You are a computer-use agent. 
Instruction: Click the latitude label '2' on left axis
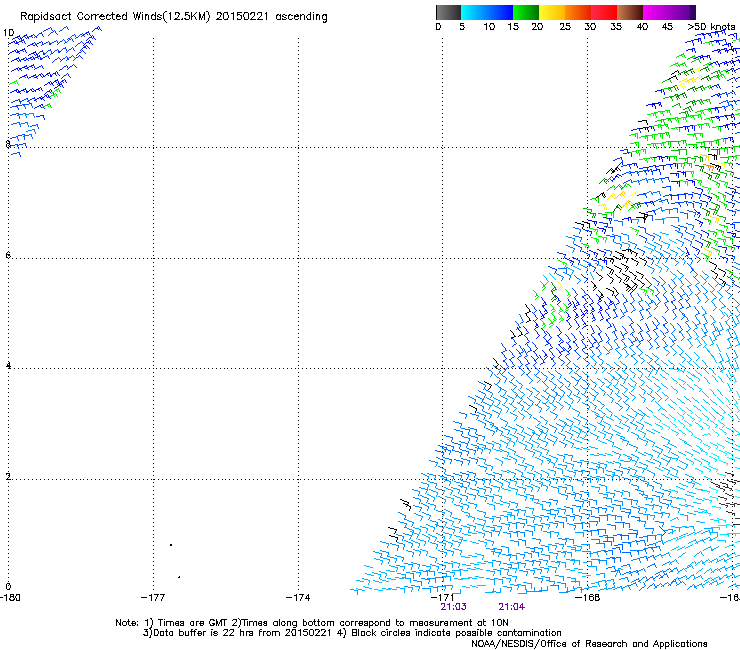click(x=8, y=477)
